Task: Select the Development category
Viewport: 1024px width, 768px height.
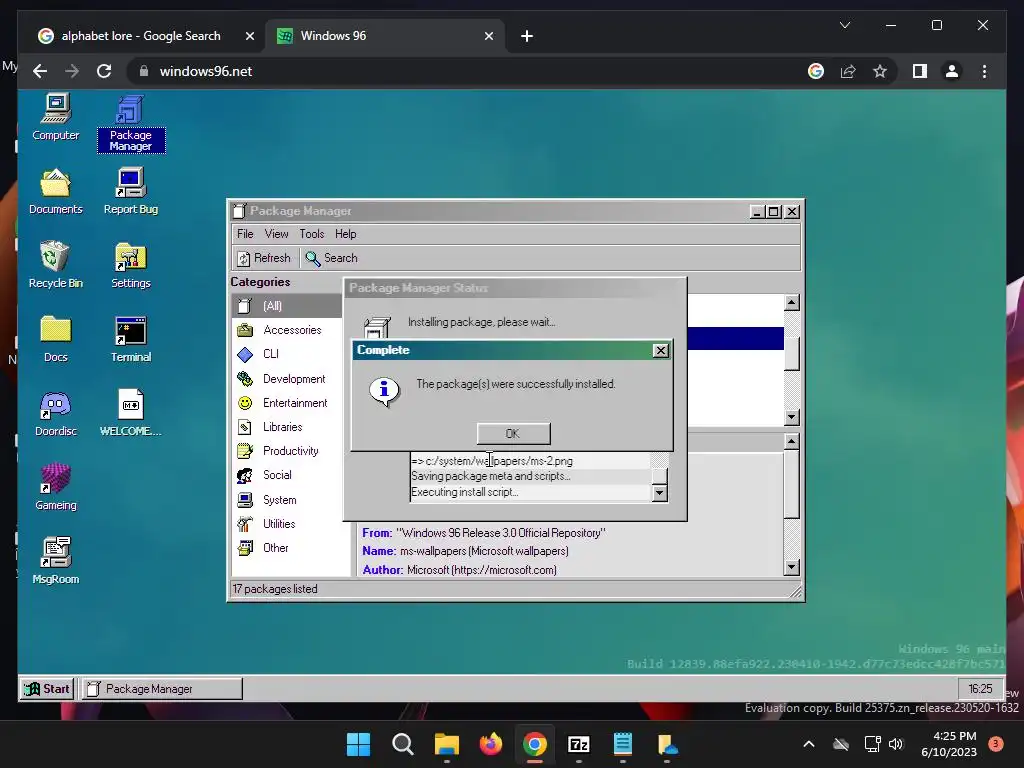Action: pyautogui.click(x=287, y=379)
